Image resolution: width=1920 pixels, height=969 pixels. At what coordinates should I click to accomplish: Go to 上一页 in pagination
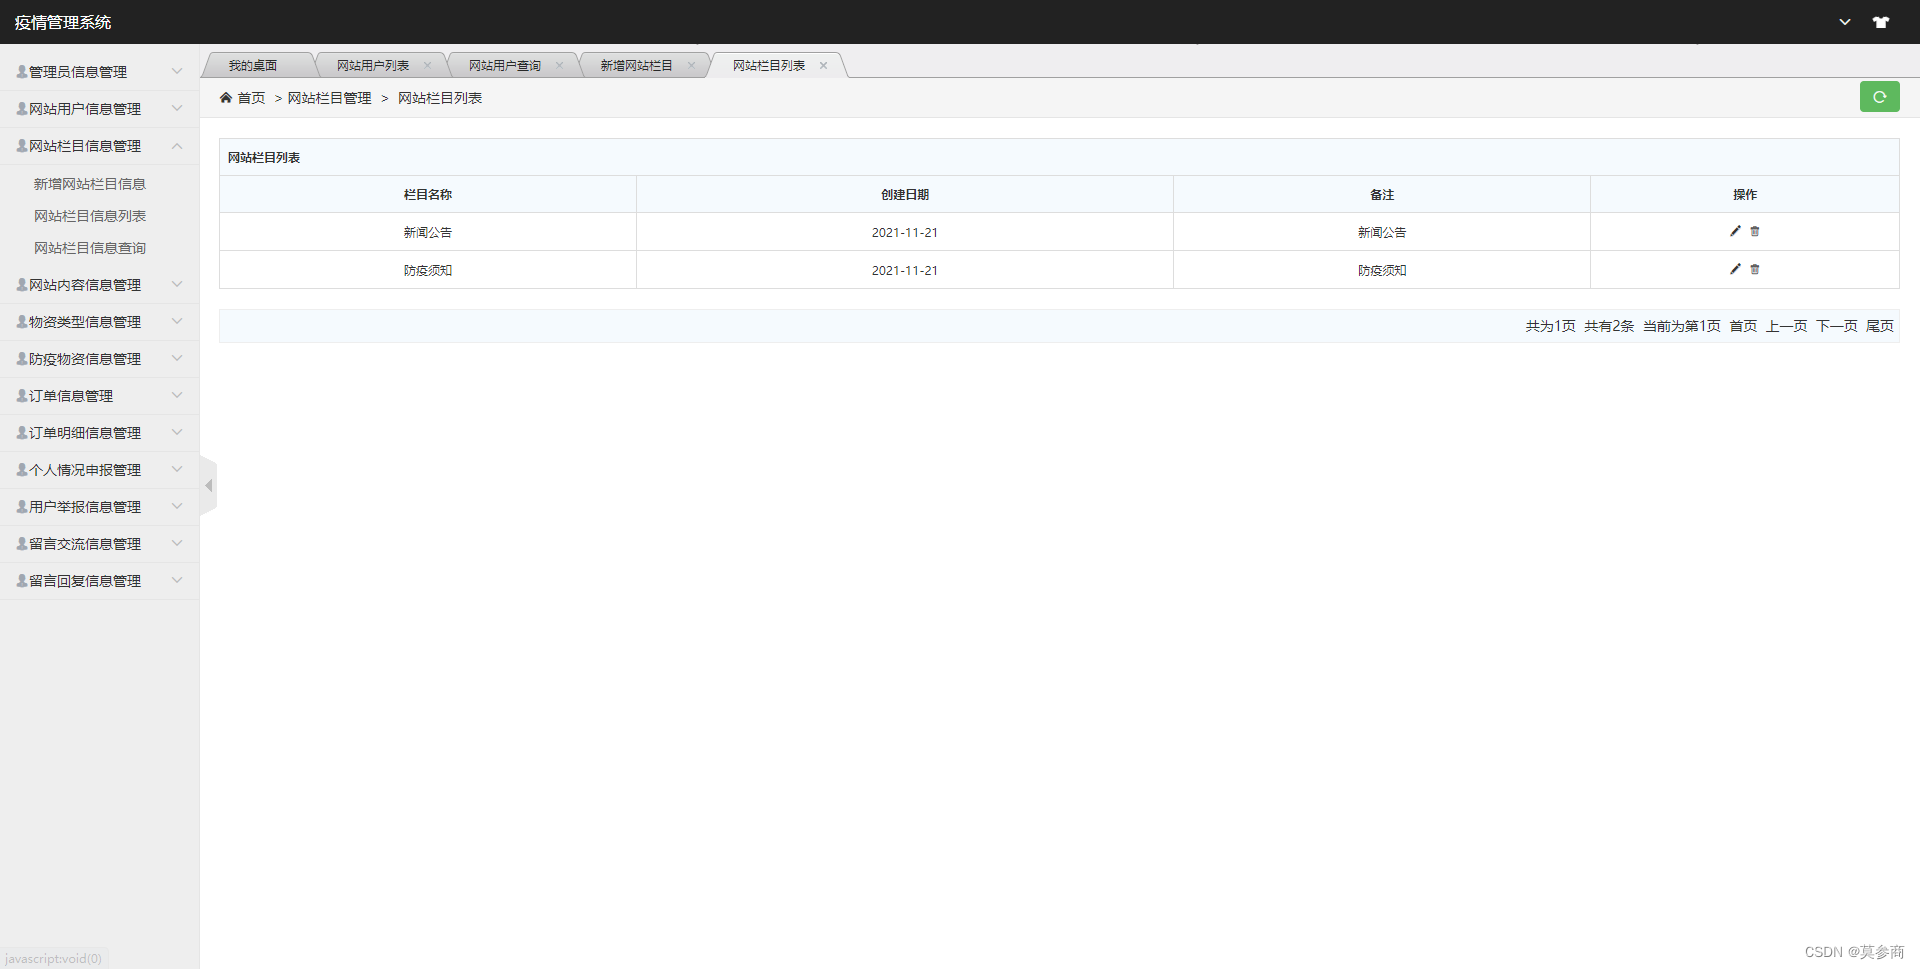pyautogui.click(x=1786, y=326)
